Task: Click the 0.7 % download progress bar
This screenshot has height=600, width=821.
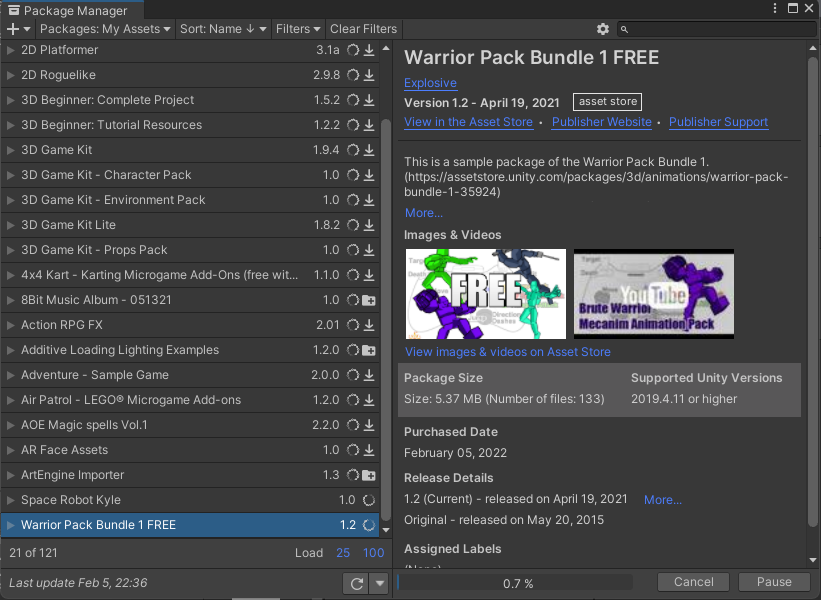Action: (515, 583)
